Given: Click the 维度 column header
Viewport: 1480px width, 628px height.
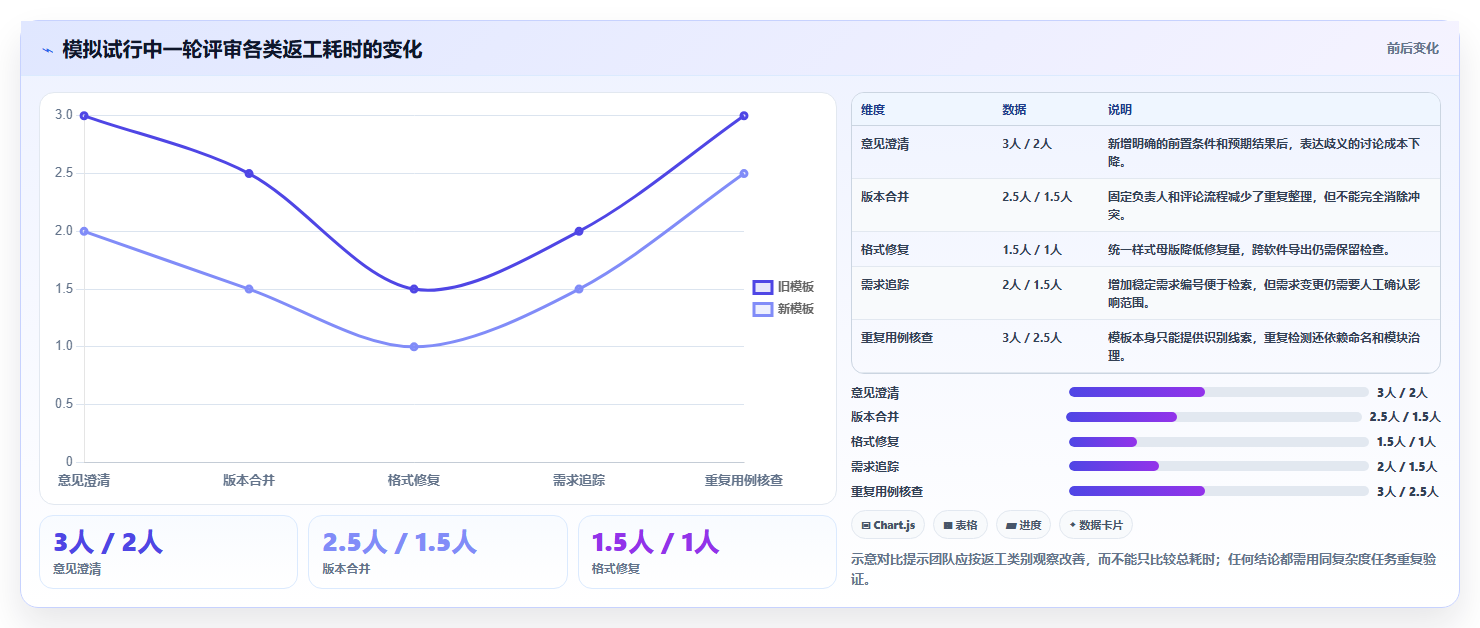Looking at the screenshot, I should [873, 110].
